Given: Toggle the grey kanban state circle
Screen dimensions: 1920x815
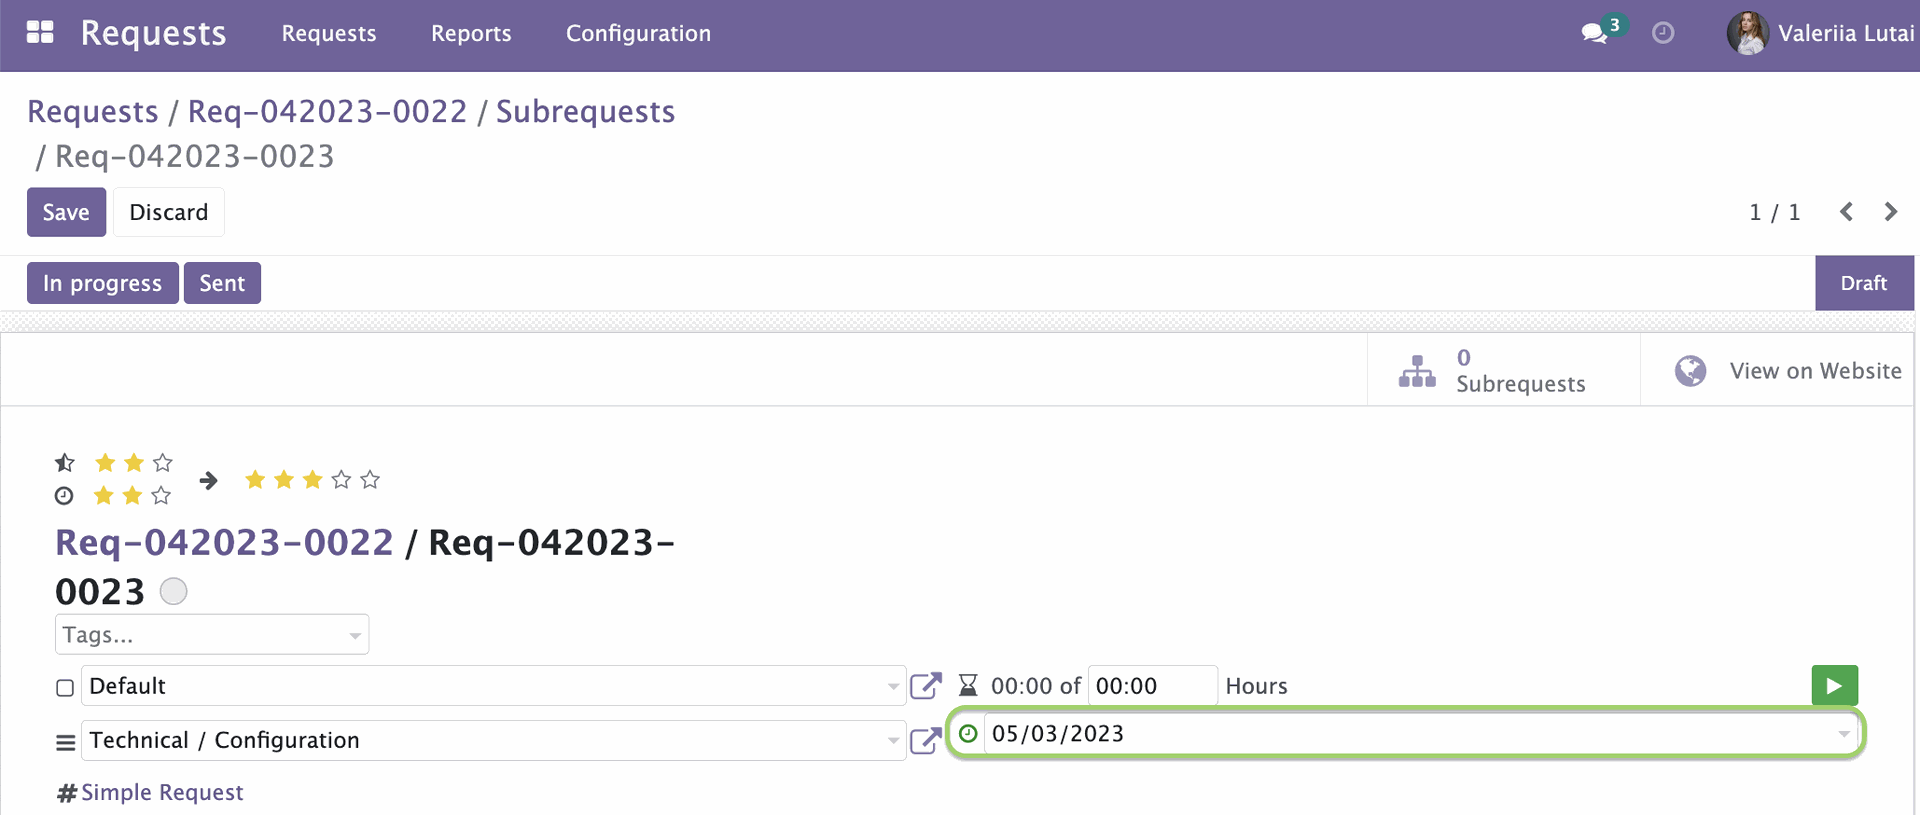Looking at the screenshot, I should point(174,591).
